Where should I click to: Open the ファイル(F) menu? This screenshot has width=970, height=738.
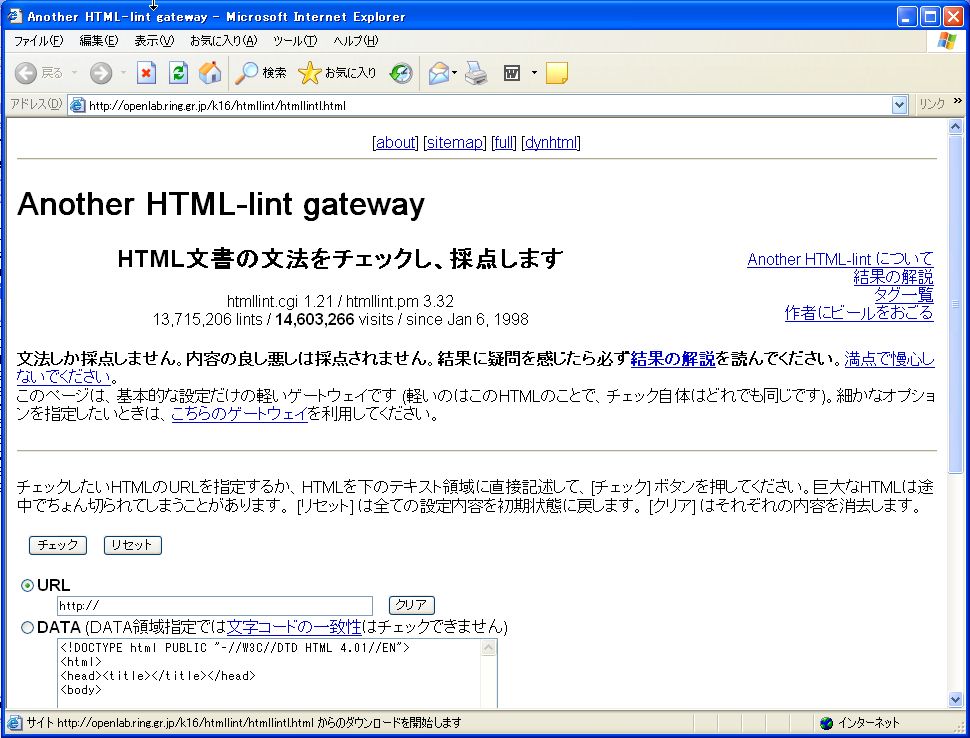(x=38, y=41)
